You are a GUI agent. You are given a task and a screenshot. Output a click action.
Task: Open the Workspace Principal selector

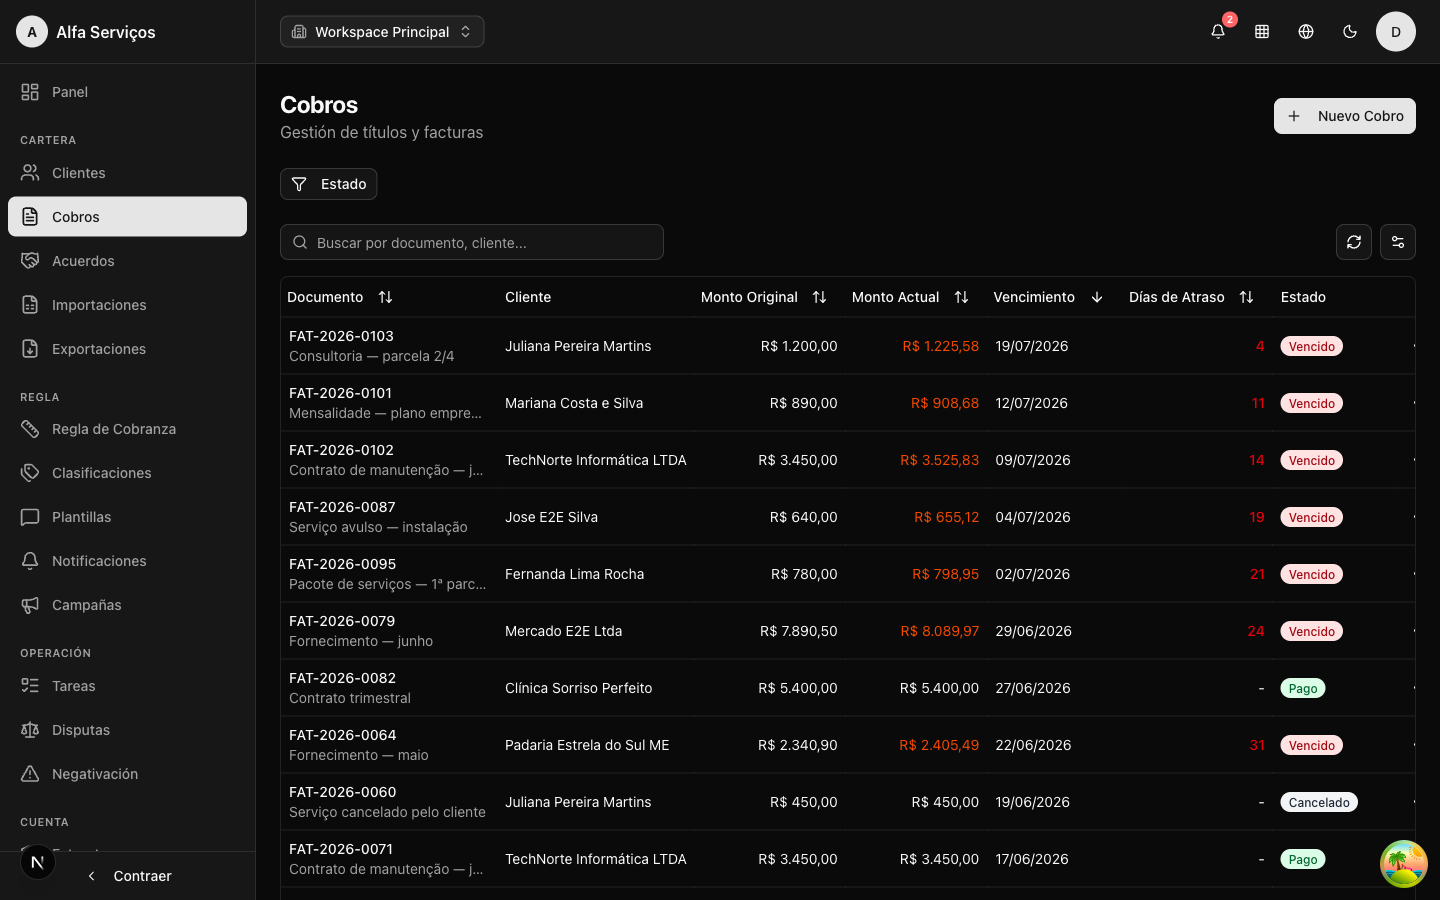pos(382,31)
